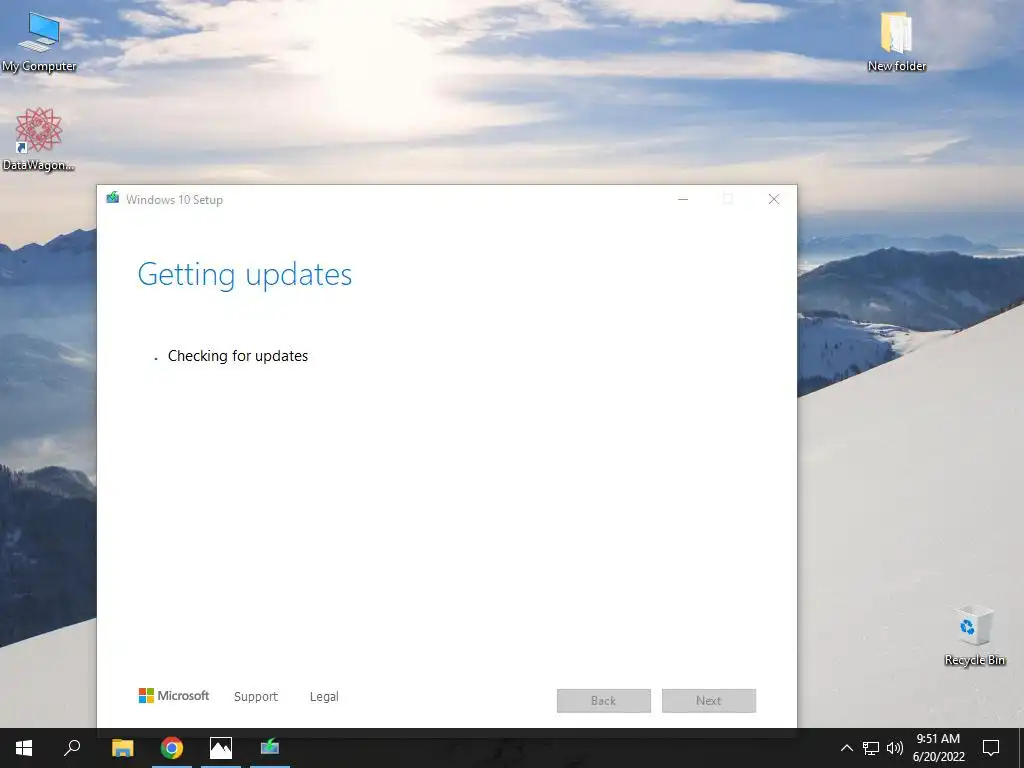Open the My Computer desktop icon
This screenshot has width=1024, height=768.
click(x=39, y=42)
